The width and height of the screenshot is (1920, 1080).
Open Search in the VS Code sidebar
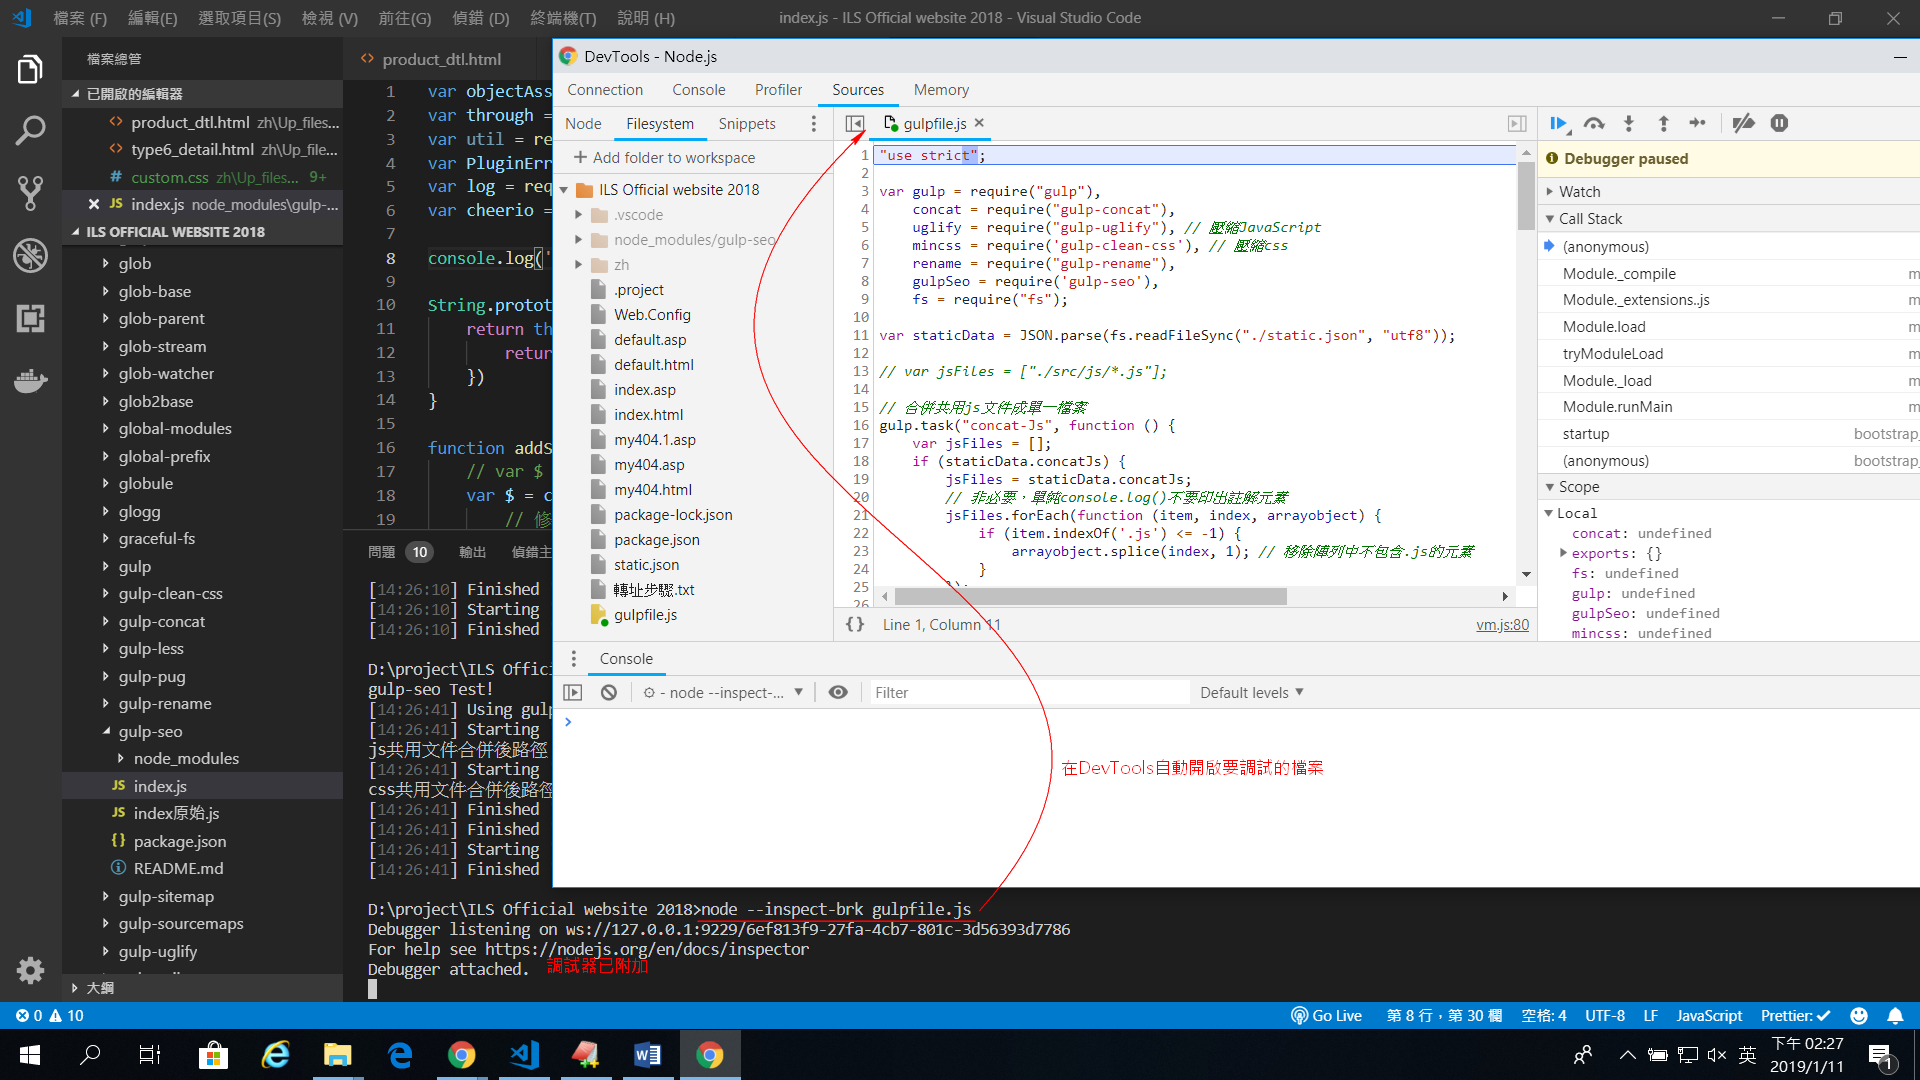click(x=30, y=130)
